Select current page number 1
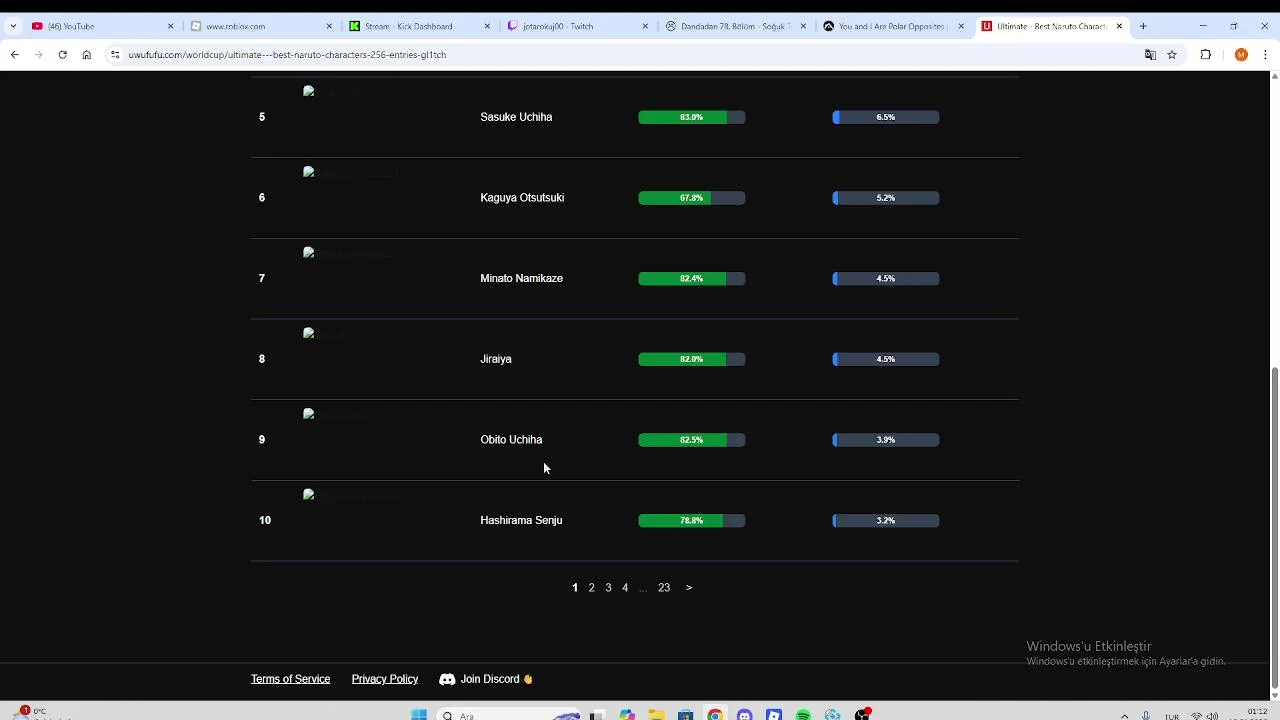 click(575, 588)
